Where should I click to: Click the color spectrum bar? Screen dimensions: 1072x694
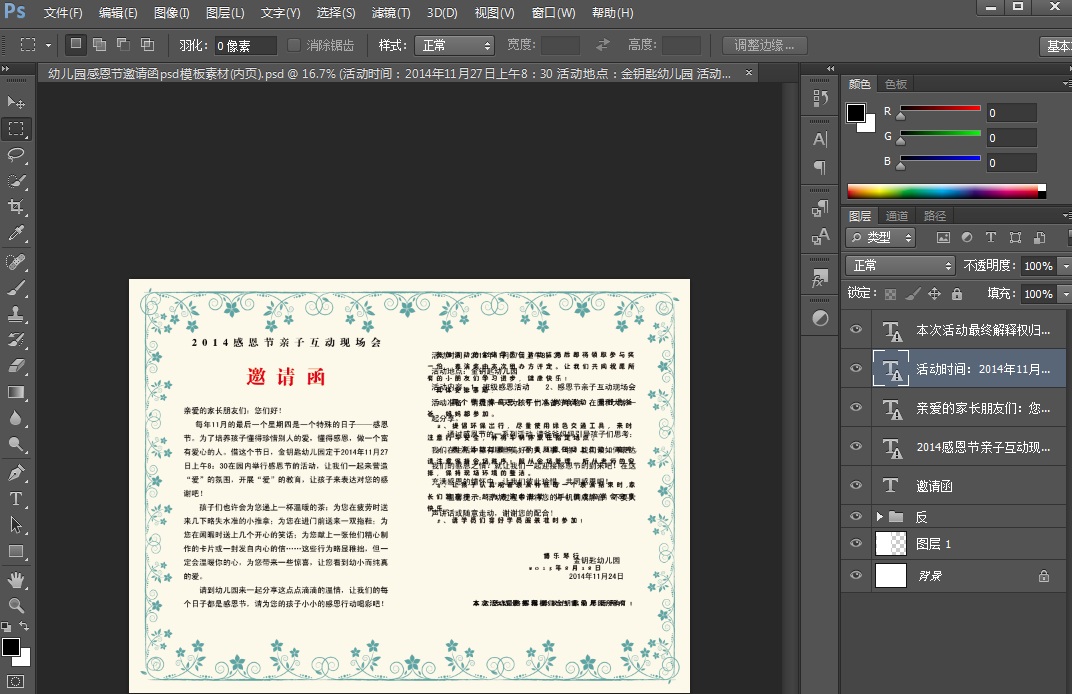945,190
